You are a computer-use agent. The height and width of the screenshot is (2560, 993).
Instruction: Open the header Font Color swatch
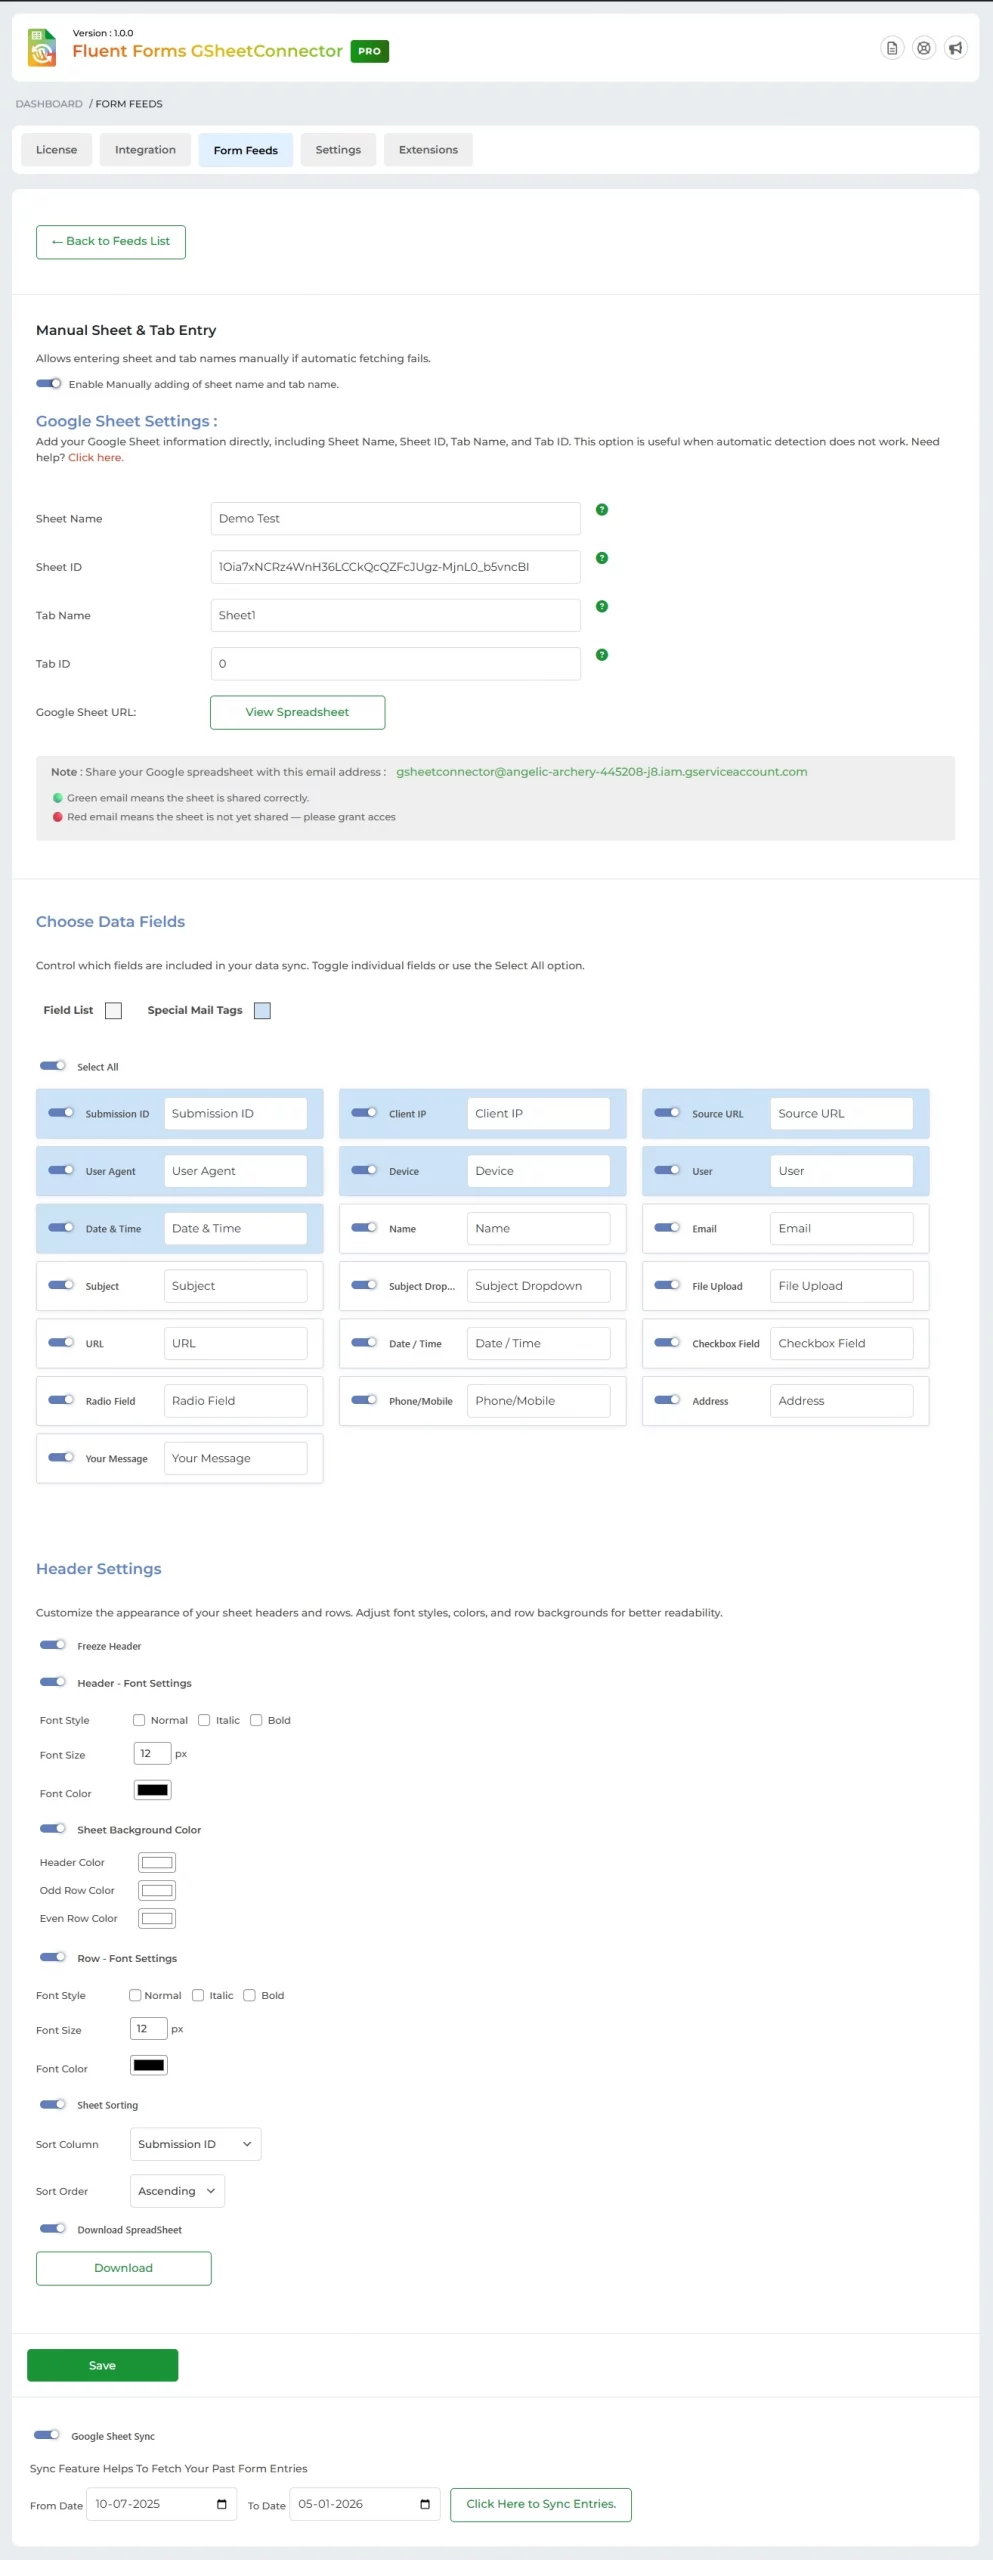[x=153, y=1790]
